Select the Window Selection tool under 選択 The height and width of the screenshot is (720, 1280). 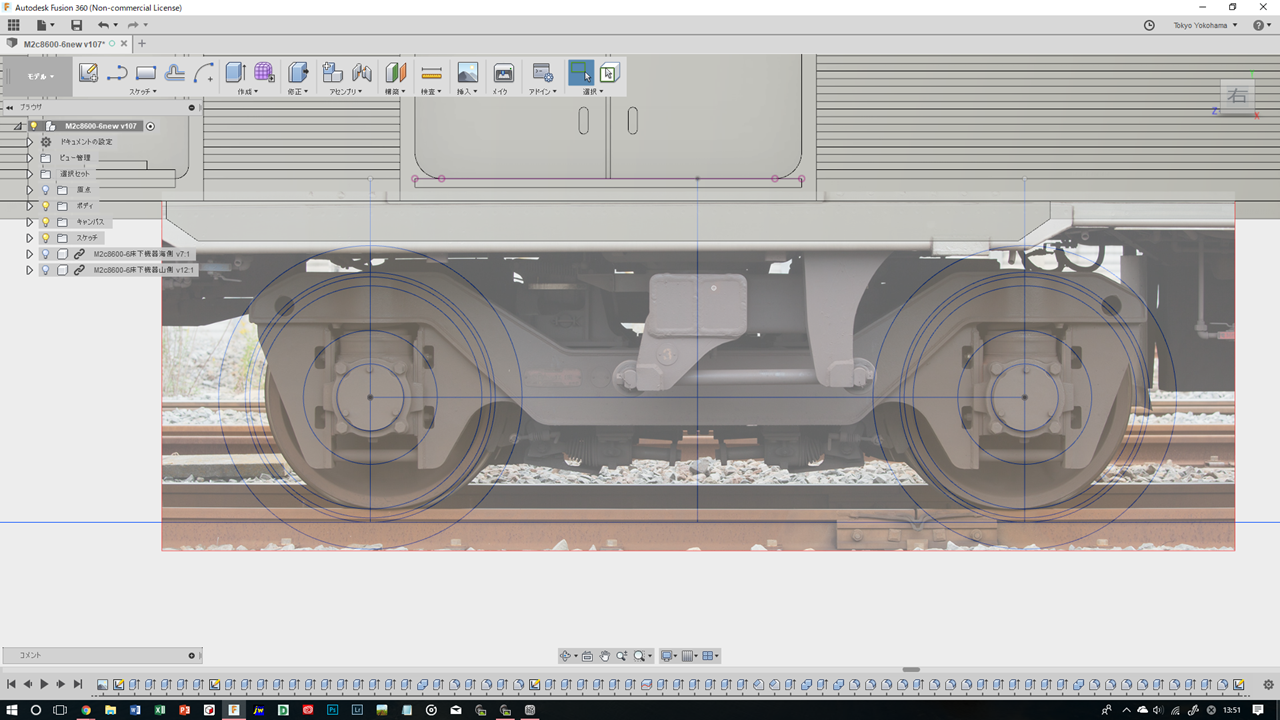(581, 73)
